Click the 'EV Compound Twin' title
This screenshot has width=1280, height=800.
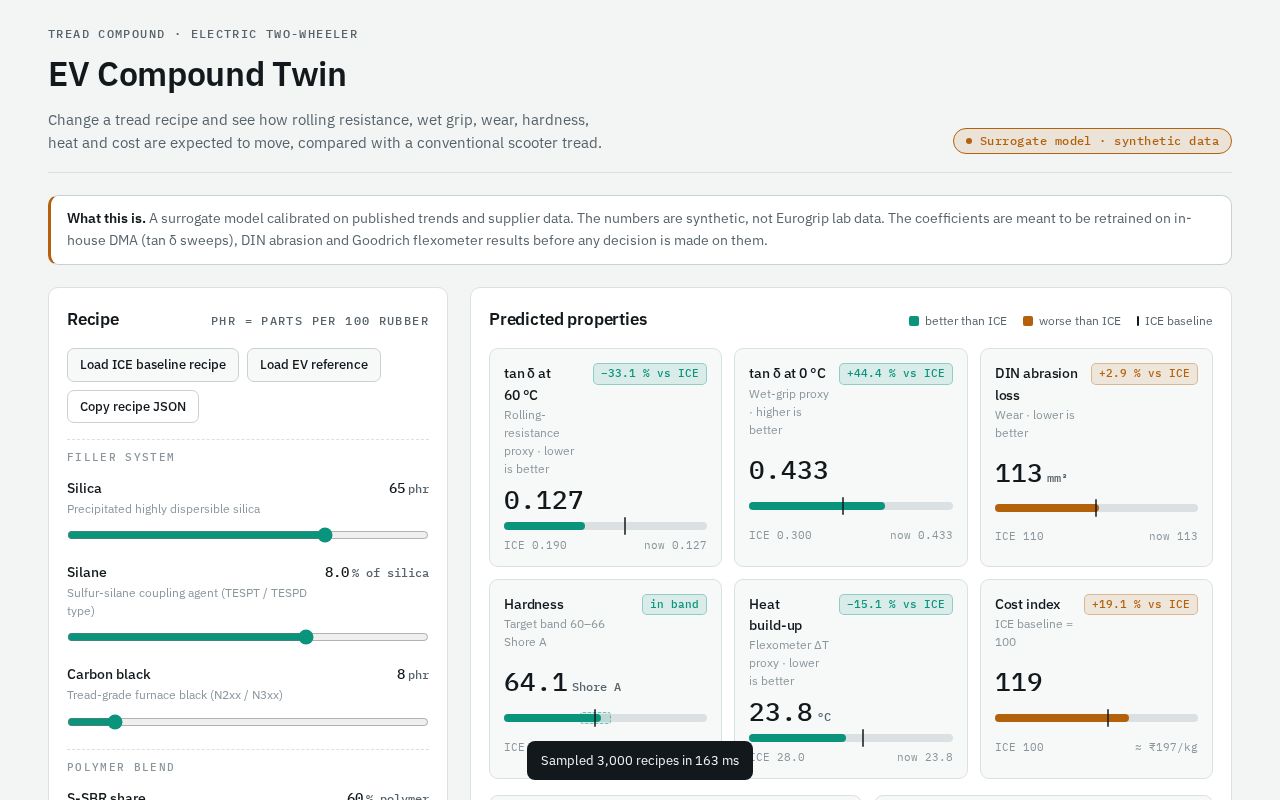point(197,75)
